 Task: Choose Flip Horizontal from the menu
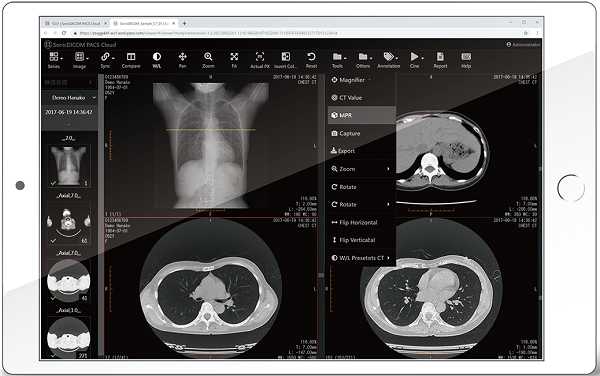click(362, 222)
